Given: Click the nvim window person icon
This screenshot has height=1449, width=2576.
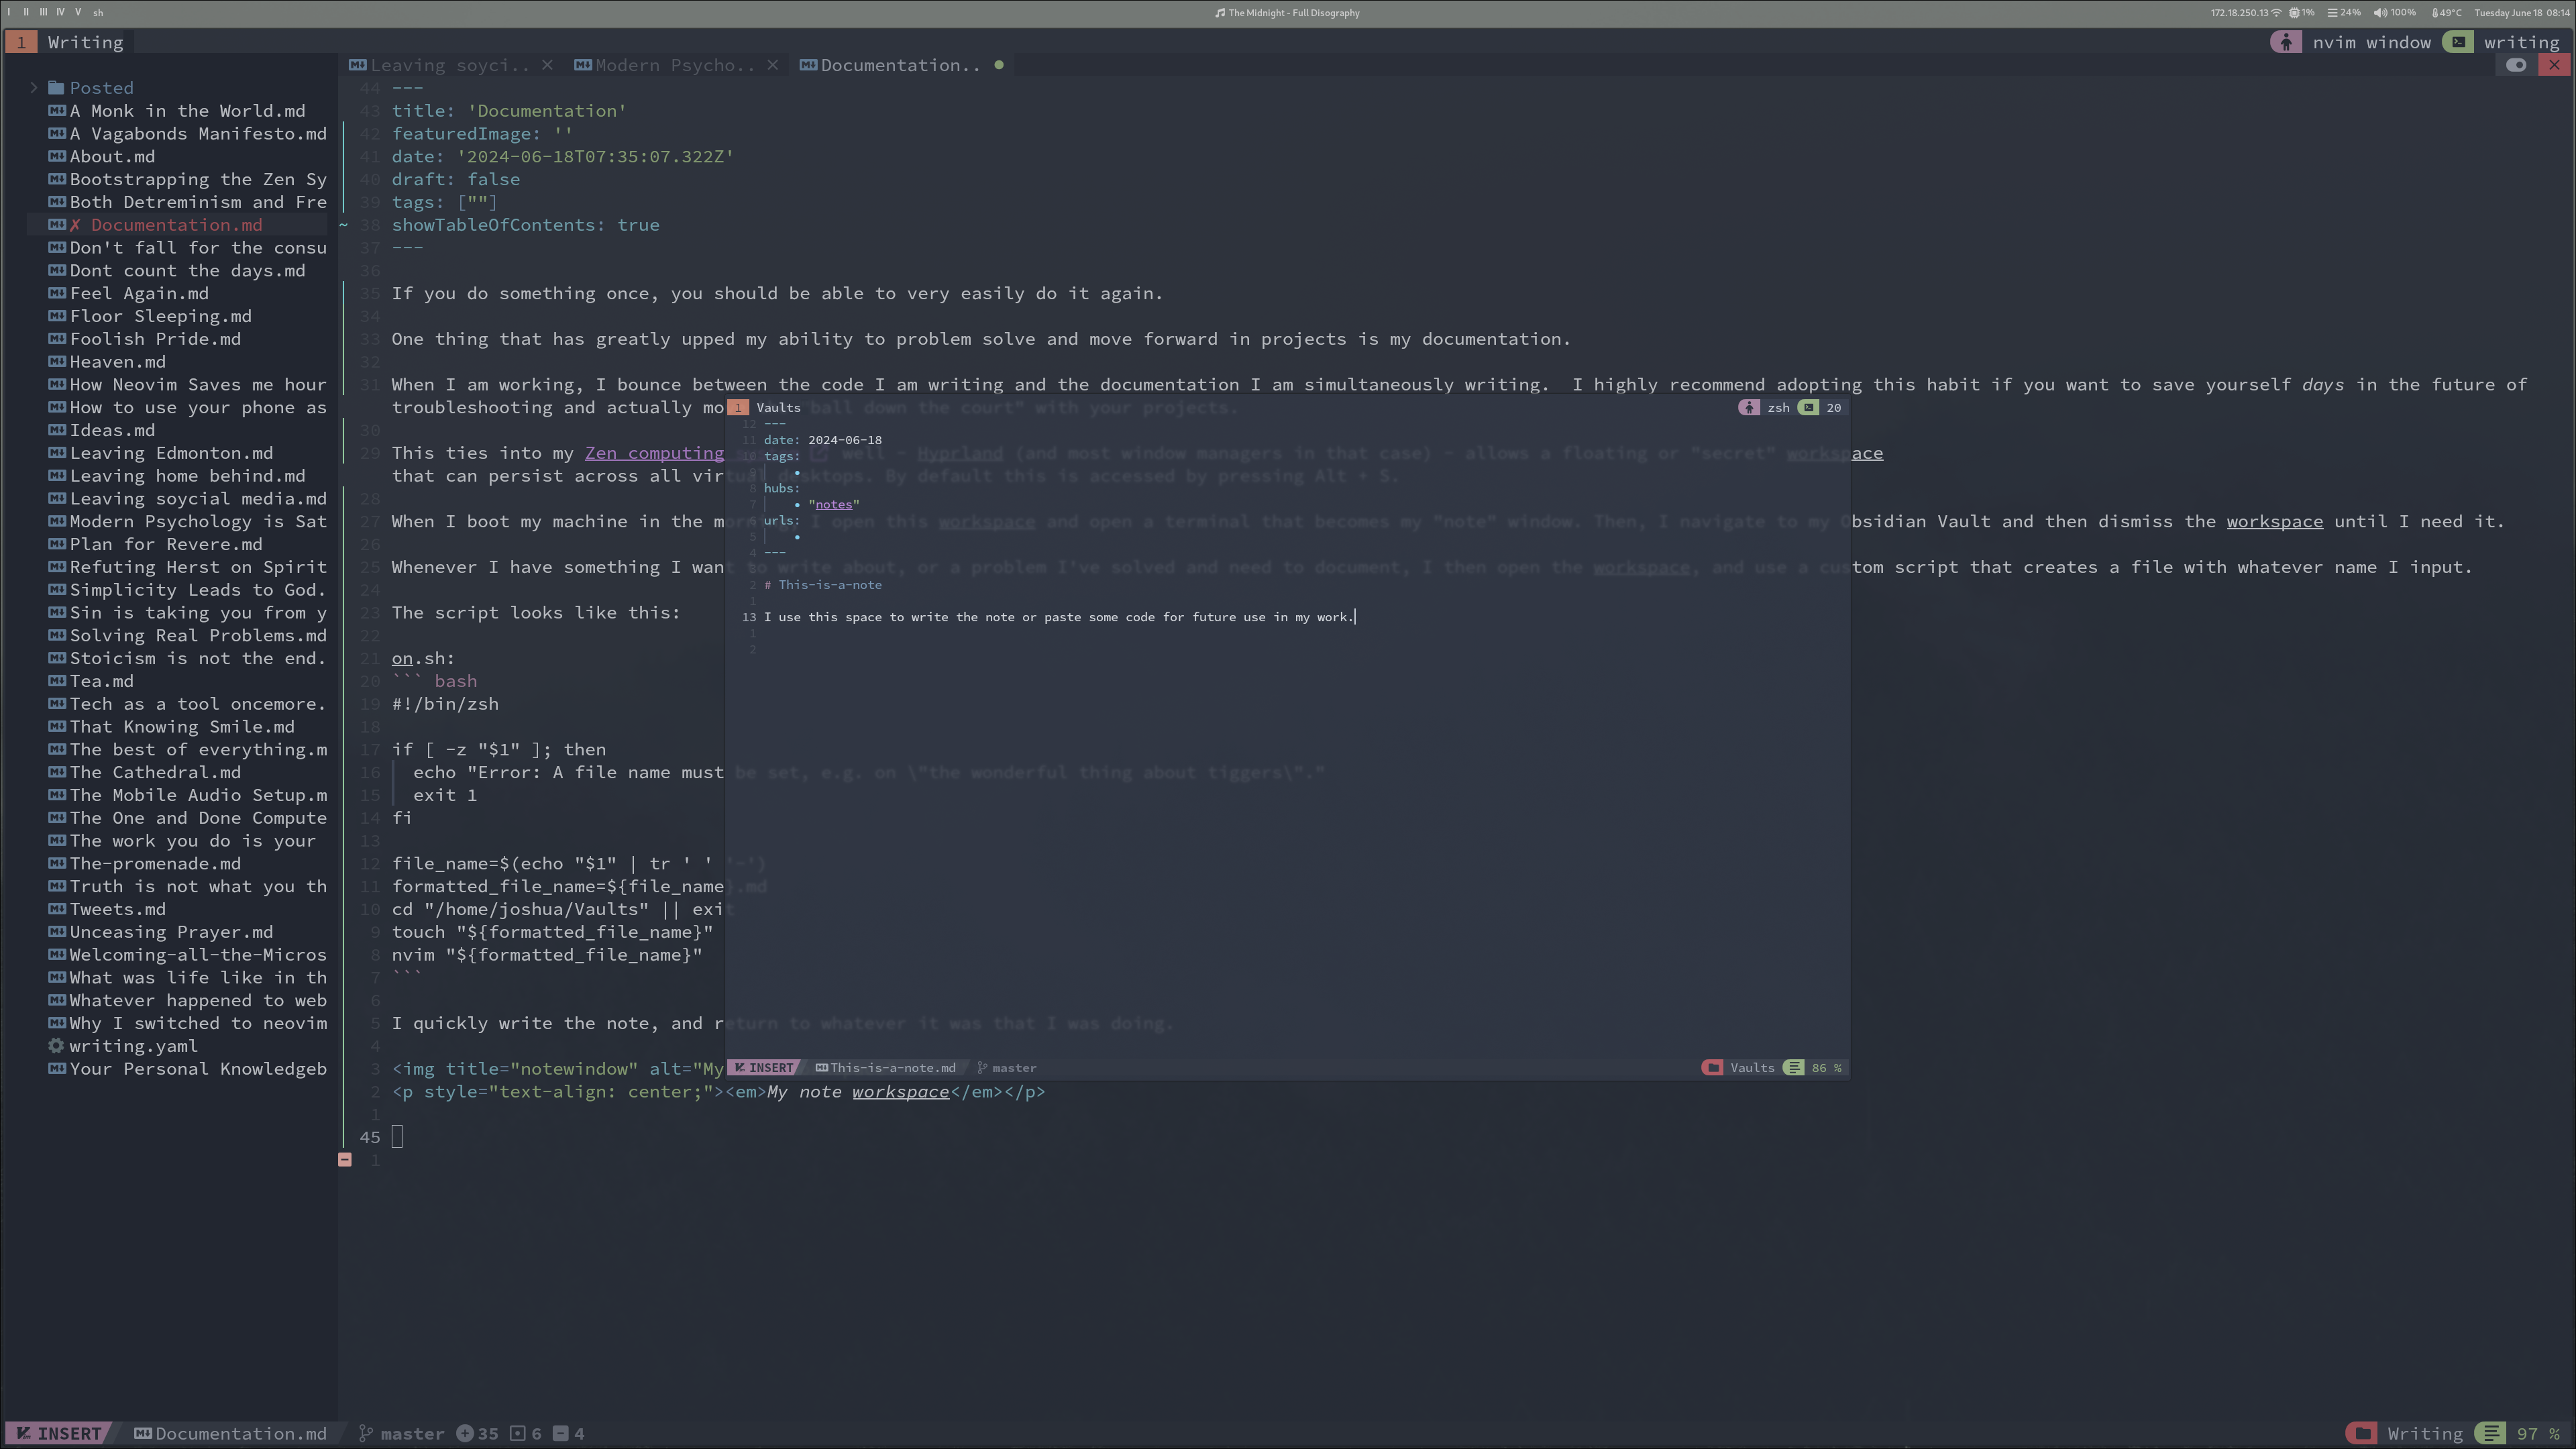Looking at the screenshot, I should [2286, 42].
